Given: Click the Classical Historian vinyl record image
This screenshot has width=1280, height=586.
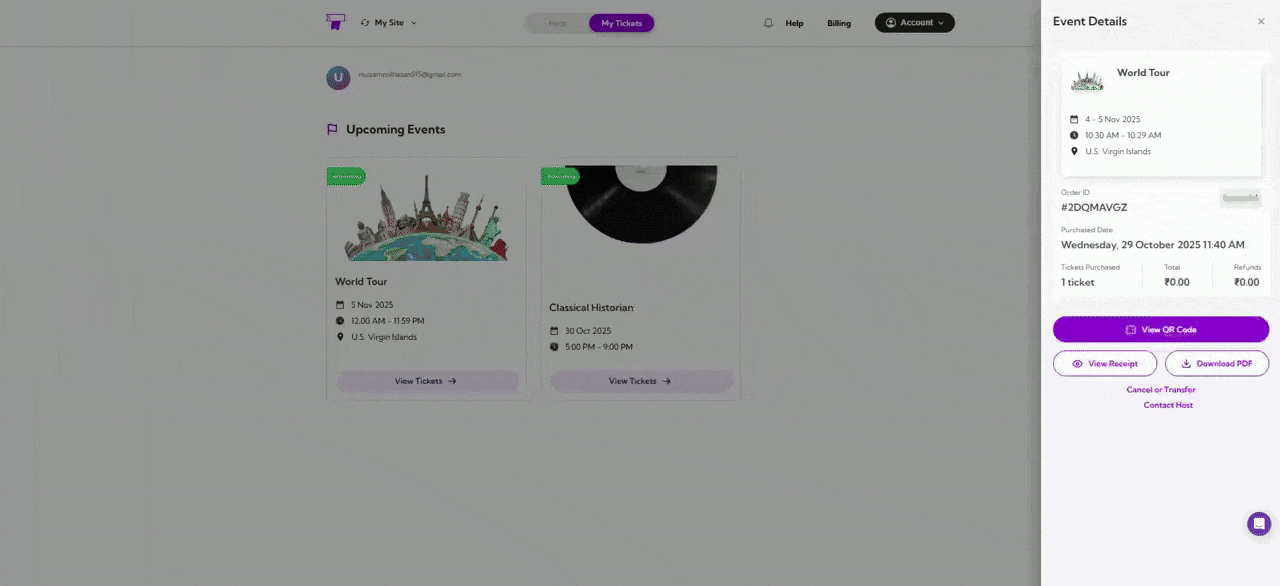Looking at the screenshot, I should 641,205.
